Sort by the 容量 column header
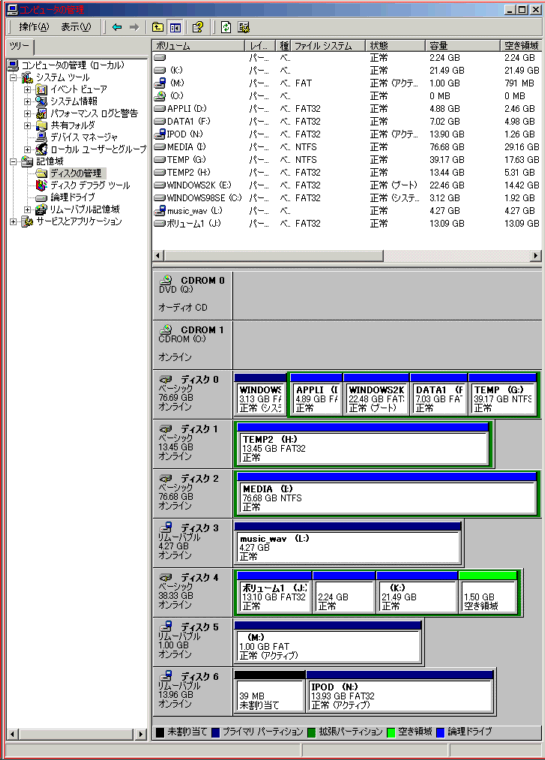 tap(462, 46)
